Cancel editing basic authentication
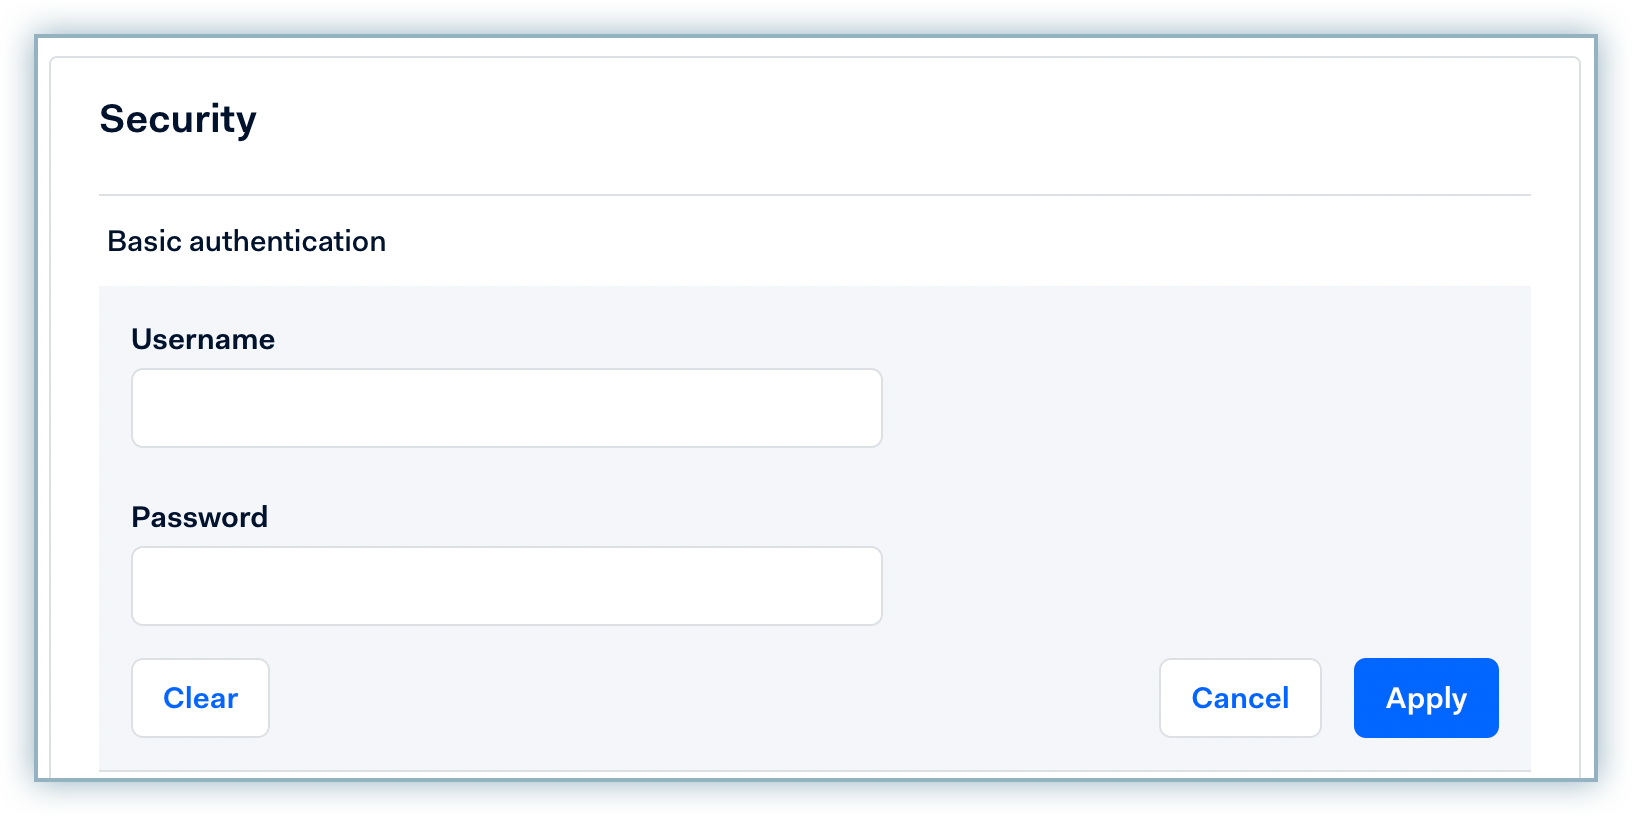The image size is (1632, 816). pyautogui.click(x=1240, y=698)
